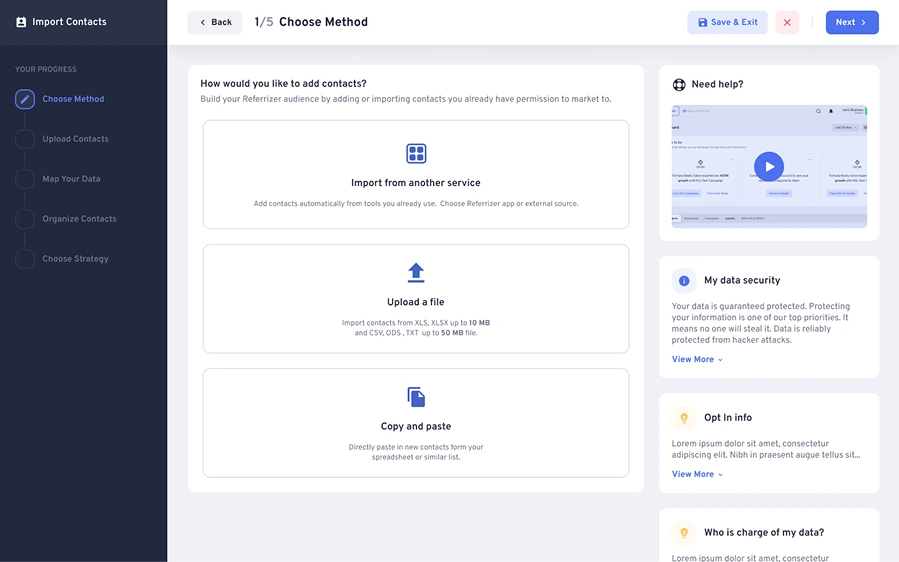Click lightbulb icon beside Who is charge of my data
The width and height of the screenshot is (899, 562).
684,533
